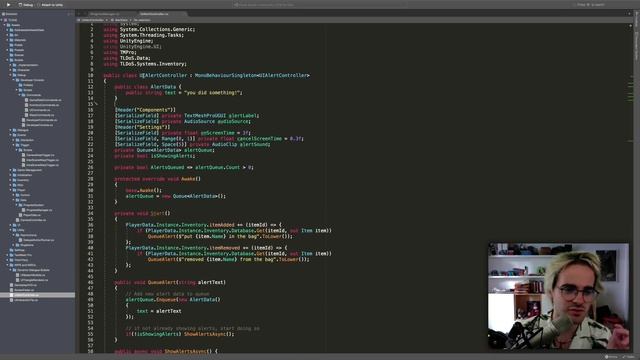Click the Awake method name on line 28

coord(188,179)
